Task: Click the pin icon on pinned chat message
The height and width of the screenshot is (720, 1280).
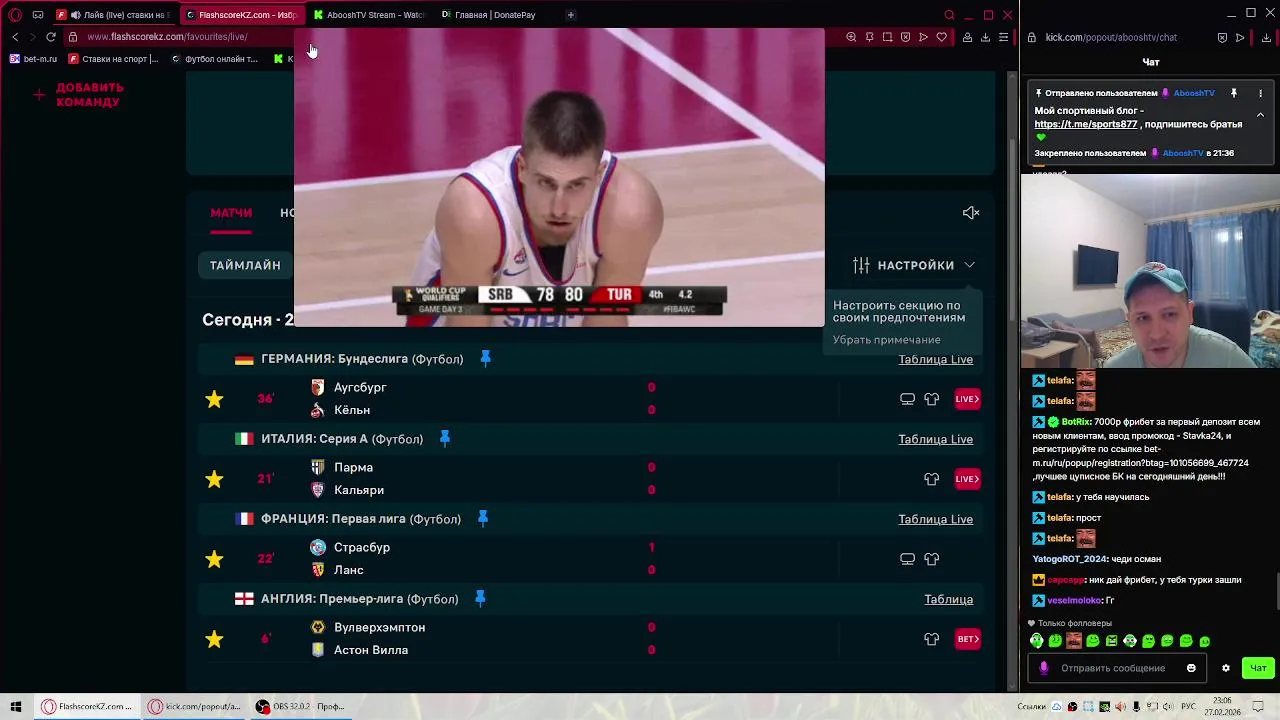Action: pos(1234,93)
